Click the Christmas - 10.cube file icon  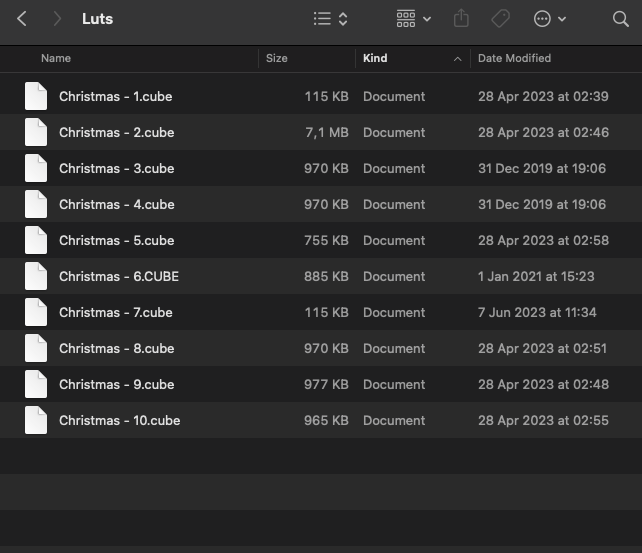[x=36, y=421]
